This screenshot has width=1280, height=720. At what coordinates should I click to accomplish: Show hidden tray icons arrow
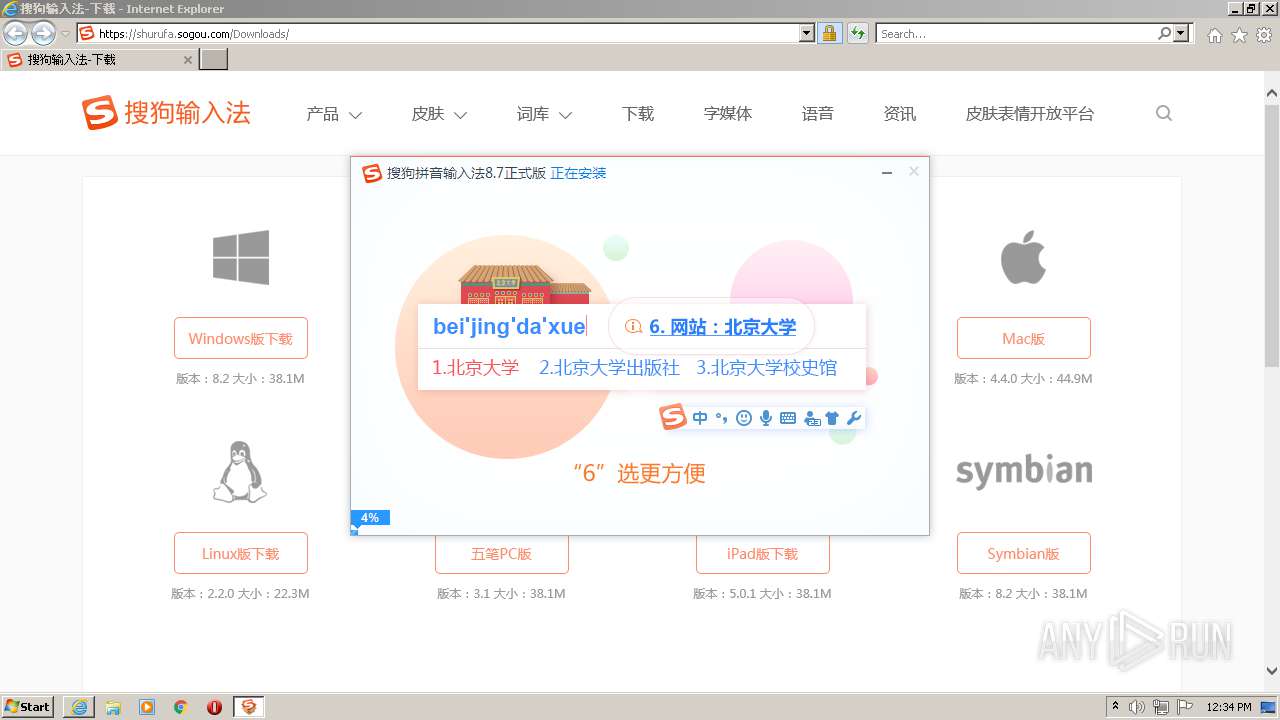point(1115,707)
